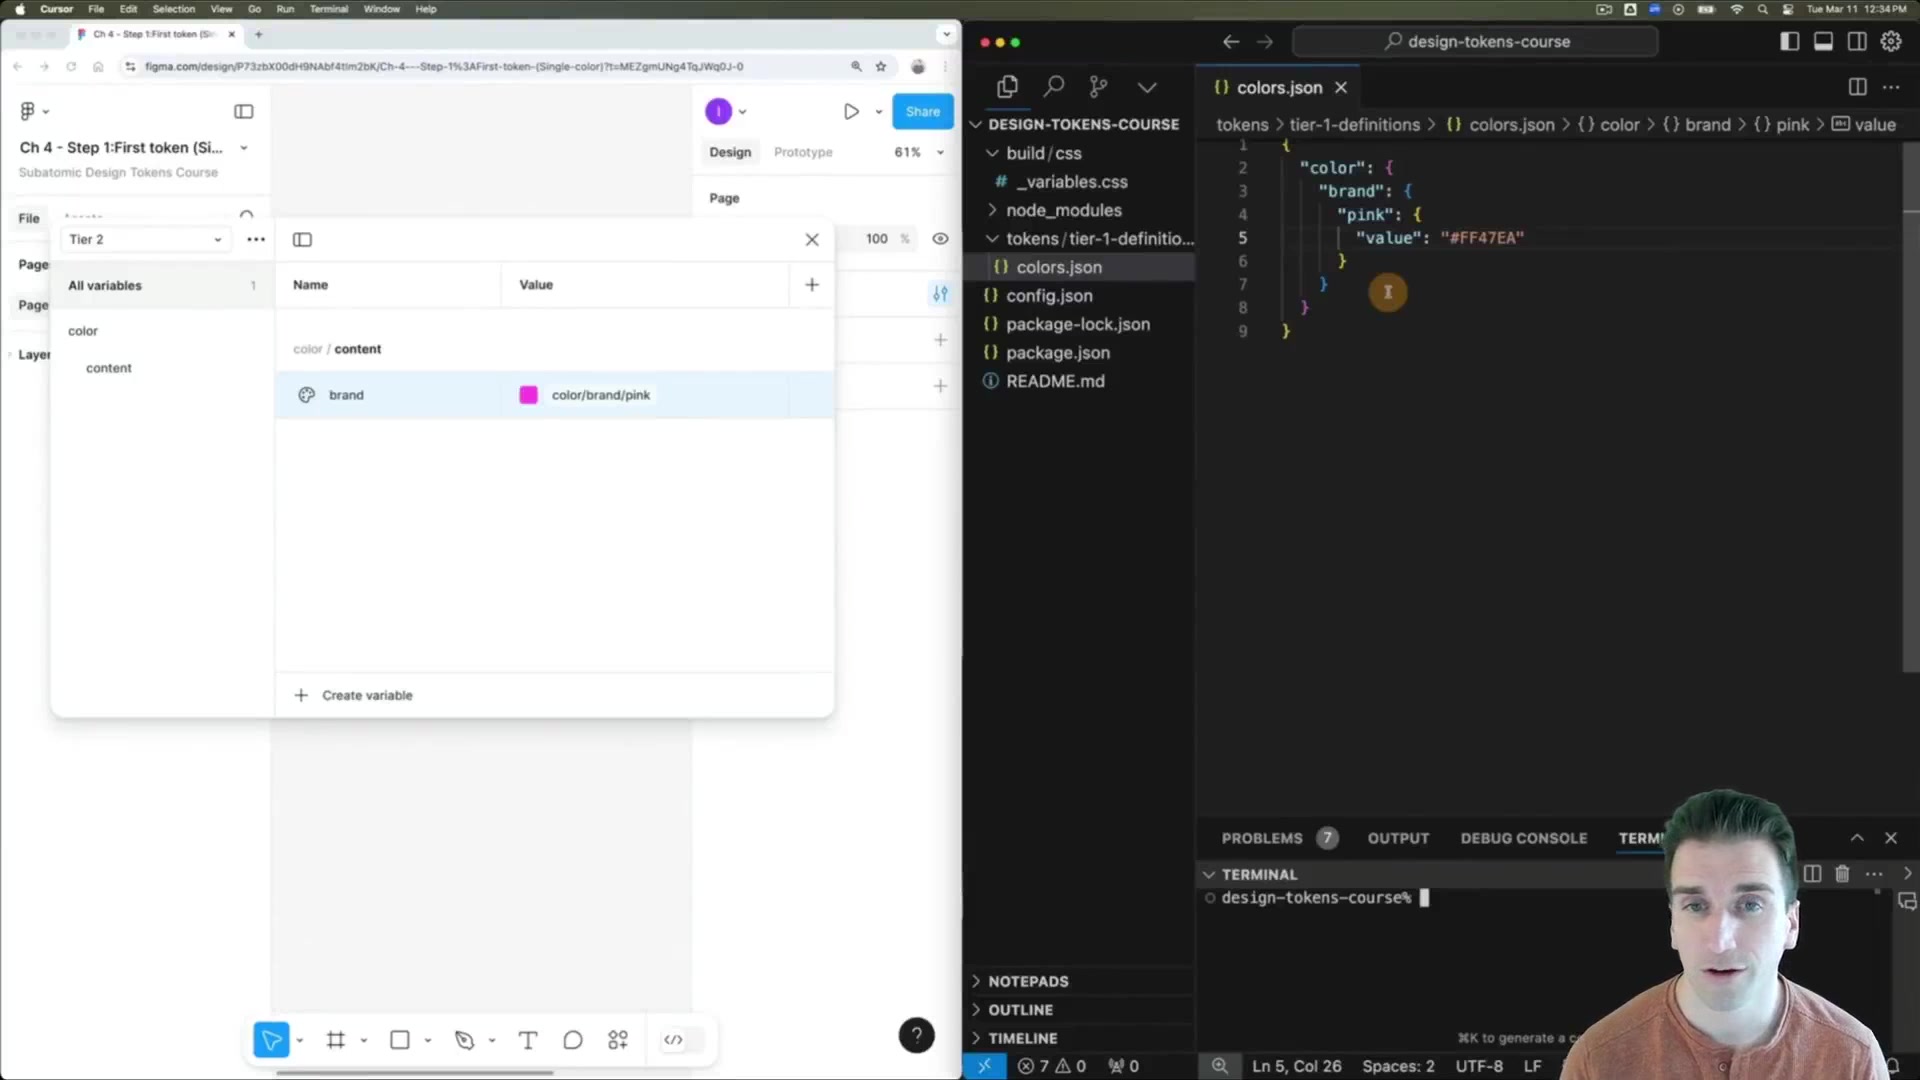Select All variables group
This screenshot has height=1080, width=1920.
pyautogui.click(x=163, y=285)
